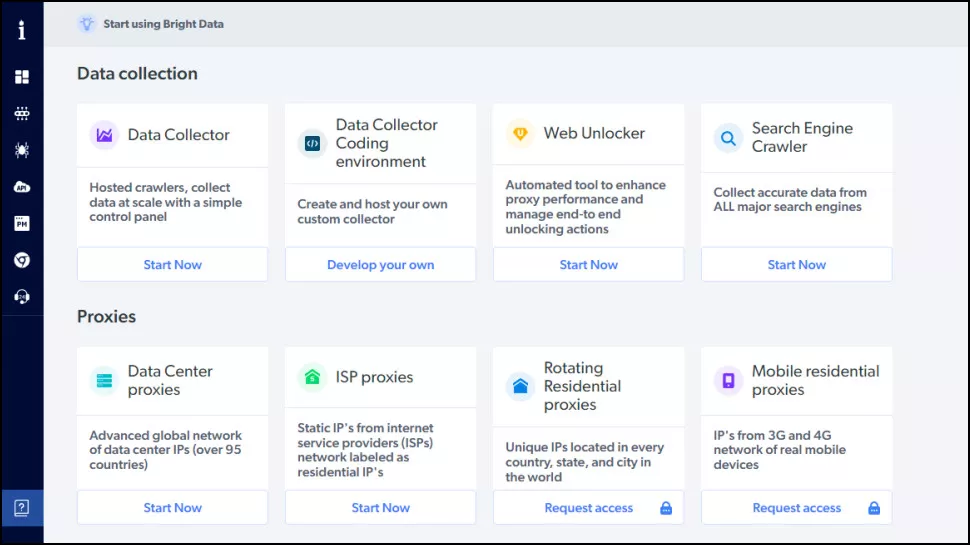The width and height of the screenshot is (970, 545).
Task: Click the lightbulb icon beside Start using Bright Data
Action: (87, 24)
